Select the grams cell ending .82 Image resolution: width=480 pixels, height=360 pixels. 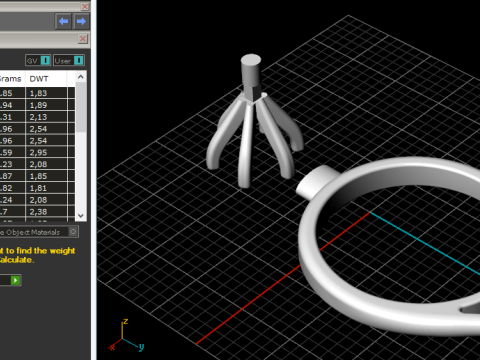pyautogui.click(x=12, y=188)
